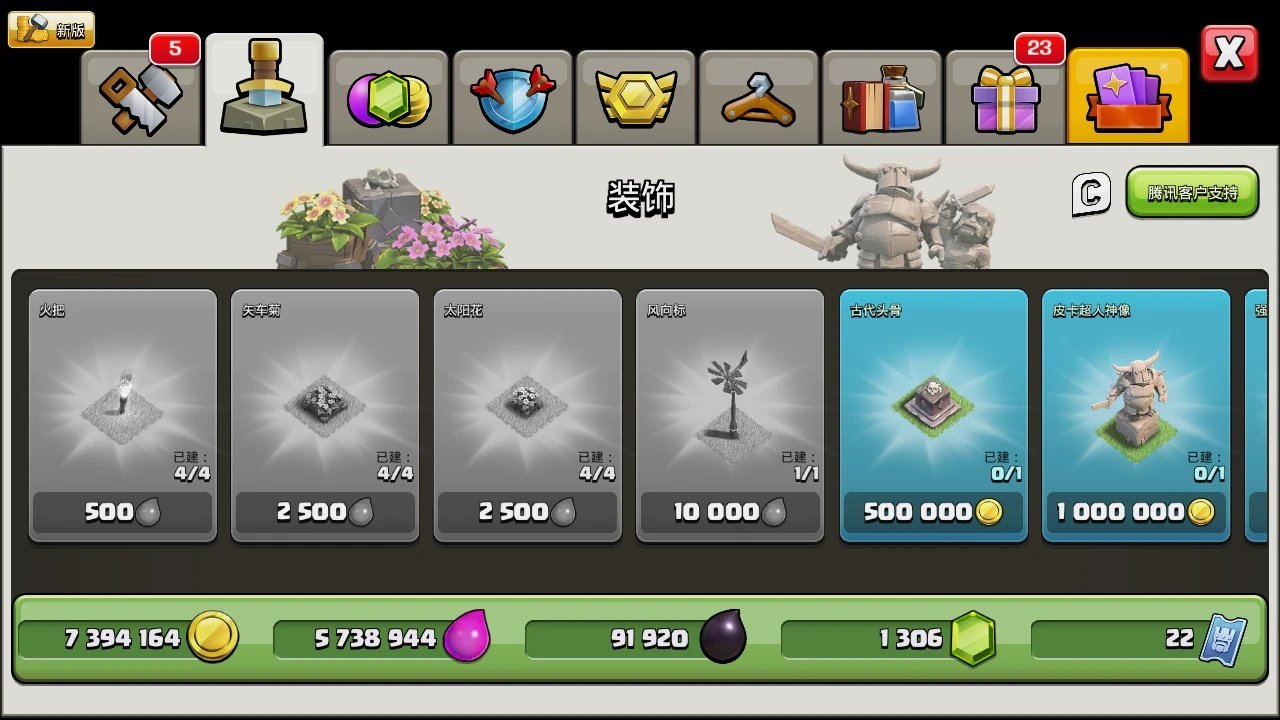Open the clothes hanger skins tab

(758, 96)
